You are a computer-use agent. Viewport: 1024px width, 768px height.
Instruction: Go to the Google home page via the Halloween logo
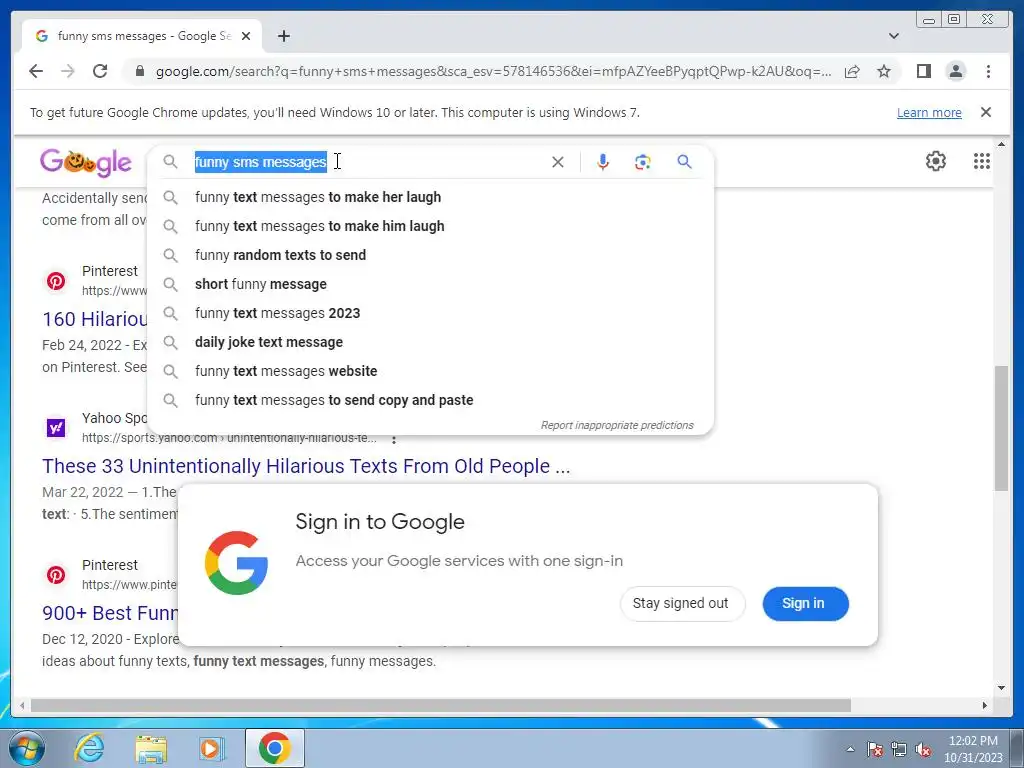pos(86,163)
